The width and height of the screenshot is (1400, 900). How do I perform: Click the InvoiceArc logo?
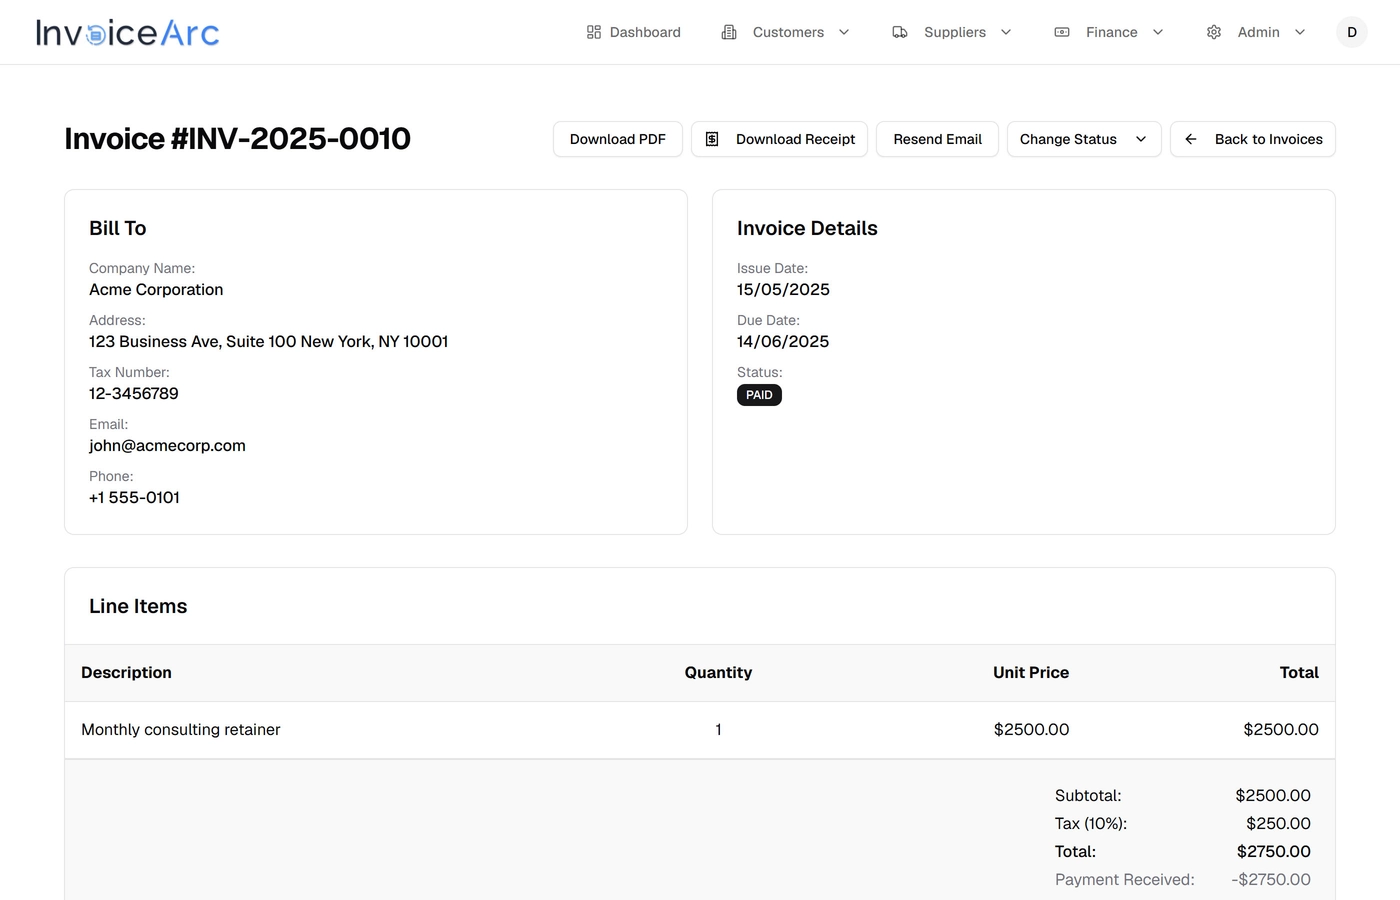point(127,33)
